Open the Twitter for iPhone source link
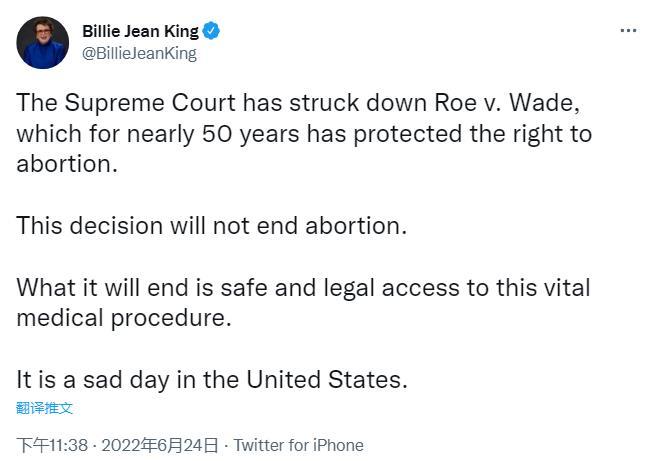 click(x=298, y=445)
